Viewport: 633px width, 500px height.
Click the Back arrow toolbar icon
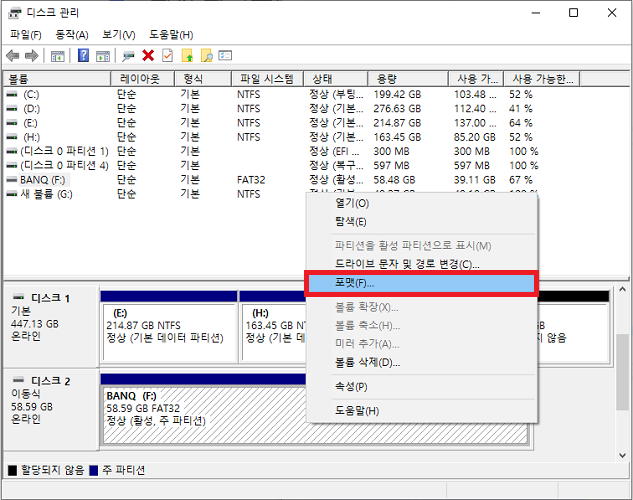[x=13, y=56]
